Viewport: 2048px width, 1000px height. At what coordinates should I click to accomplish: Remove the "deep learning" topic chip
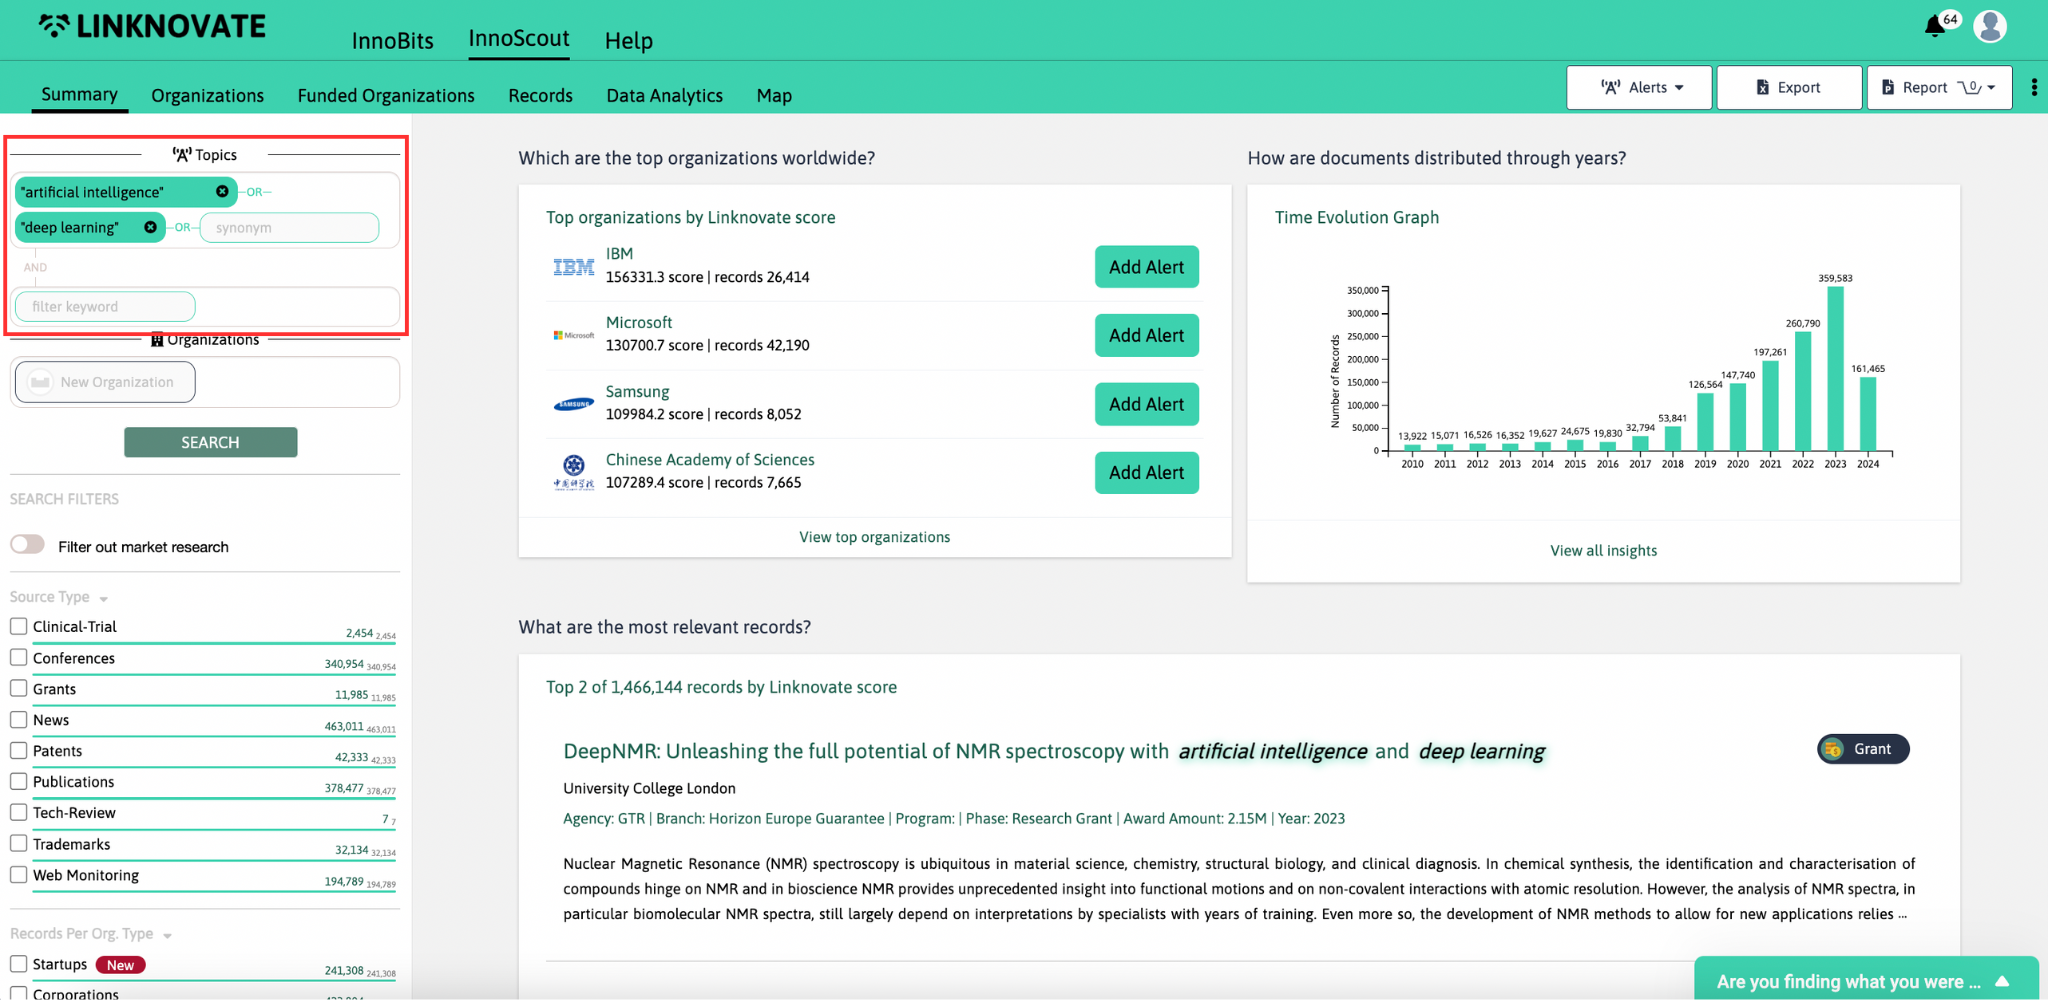[x=150, y=227]
